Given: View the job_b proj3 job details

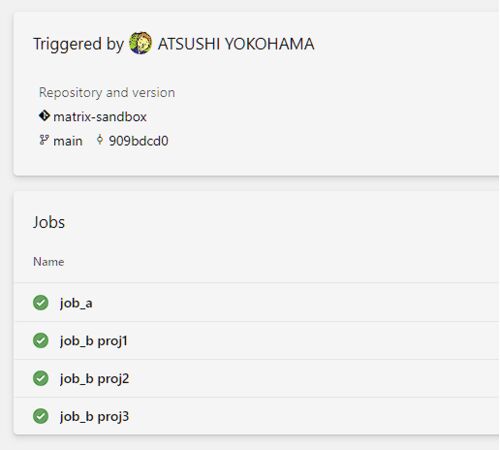Looking at the screenshot, I should pyautogui.click(x=256, y=416).
